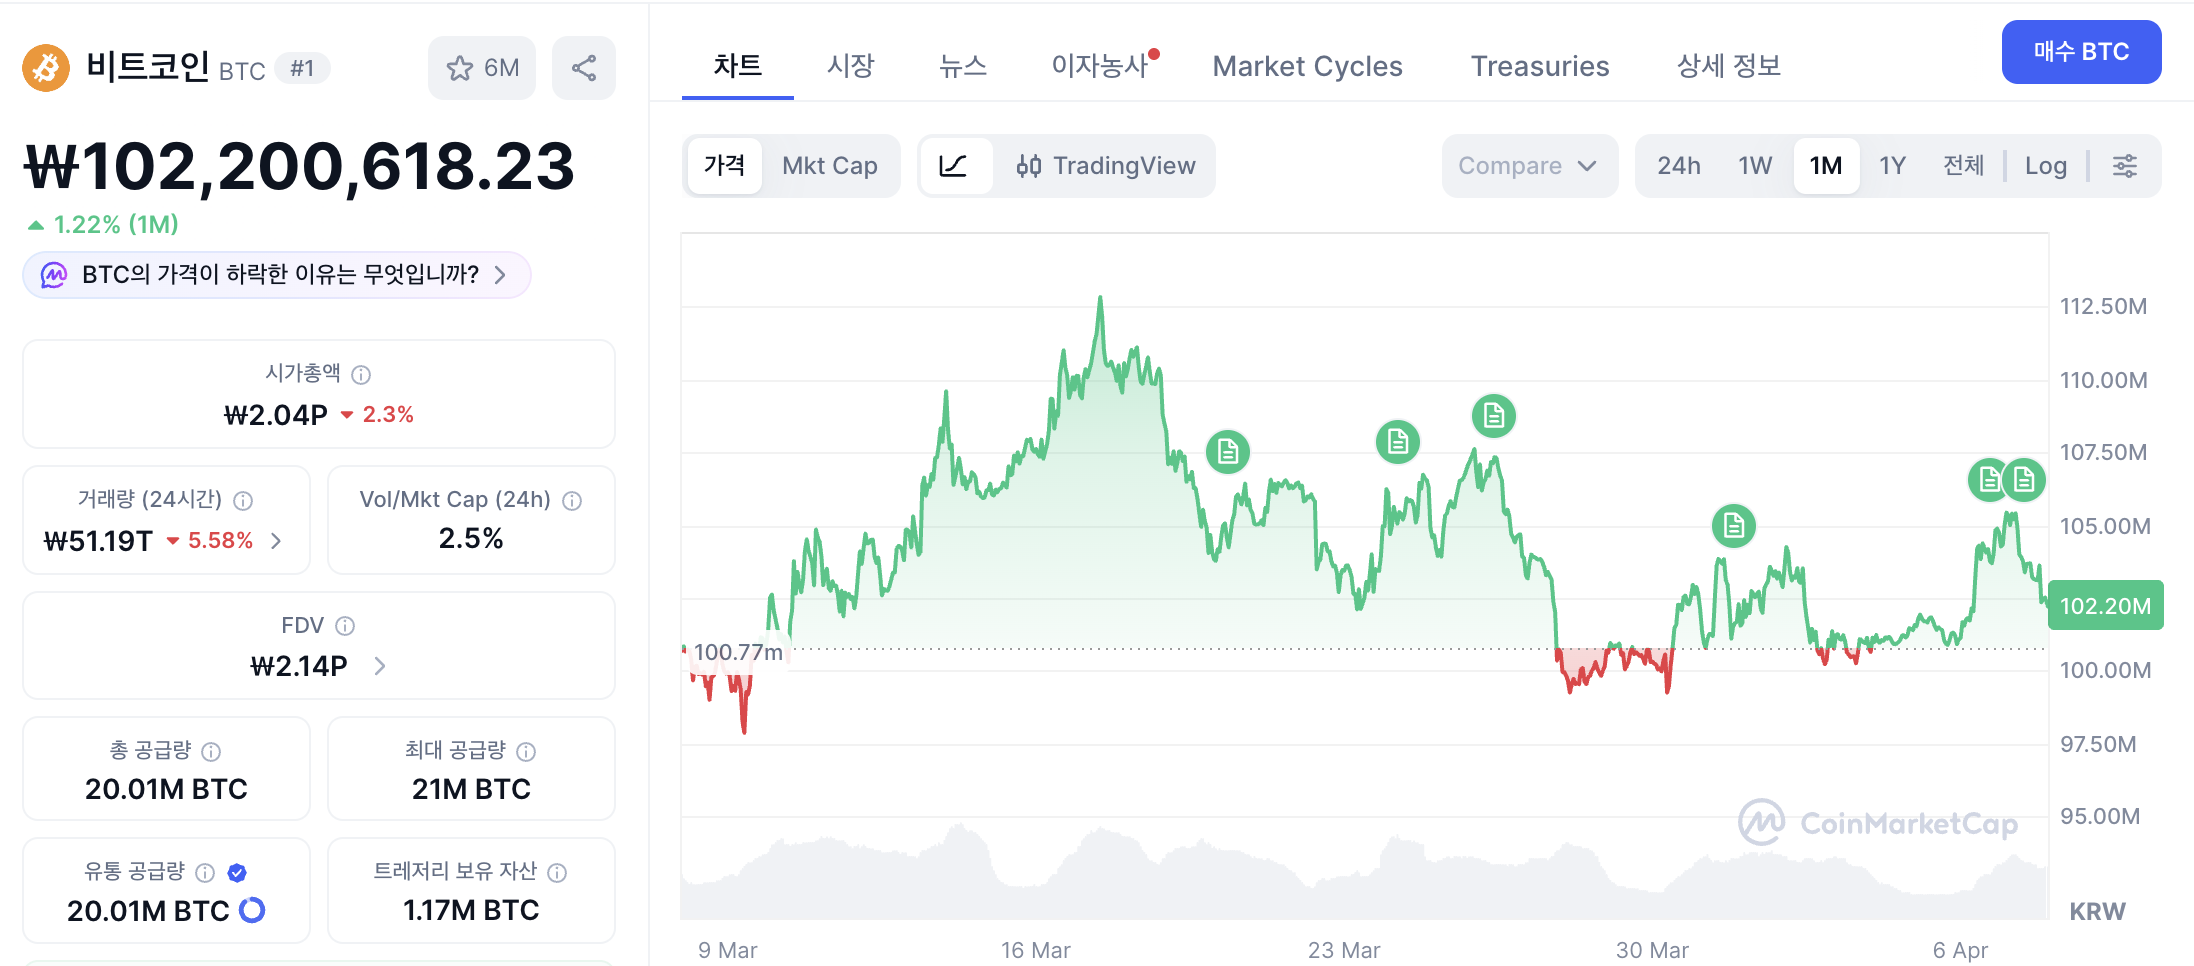The image size is (2194, 966).
Task: Toggle chart to Mkt Cap view
Action: [x=830, y=166]
